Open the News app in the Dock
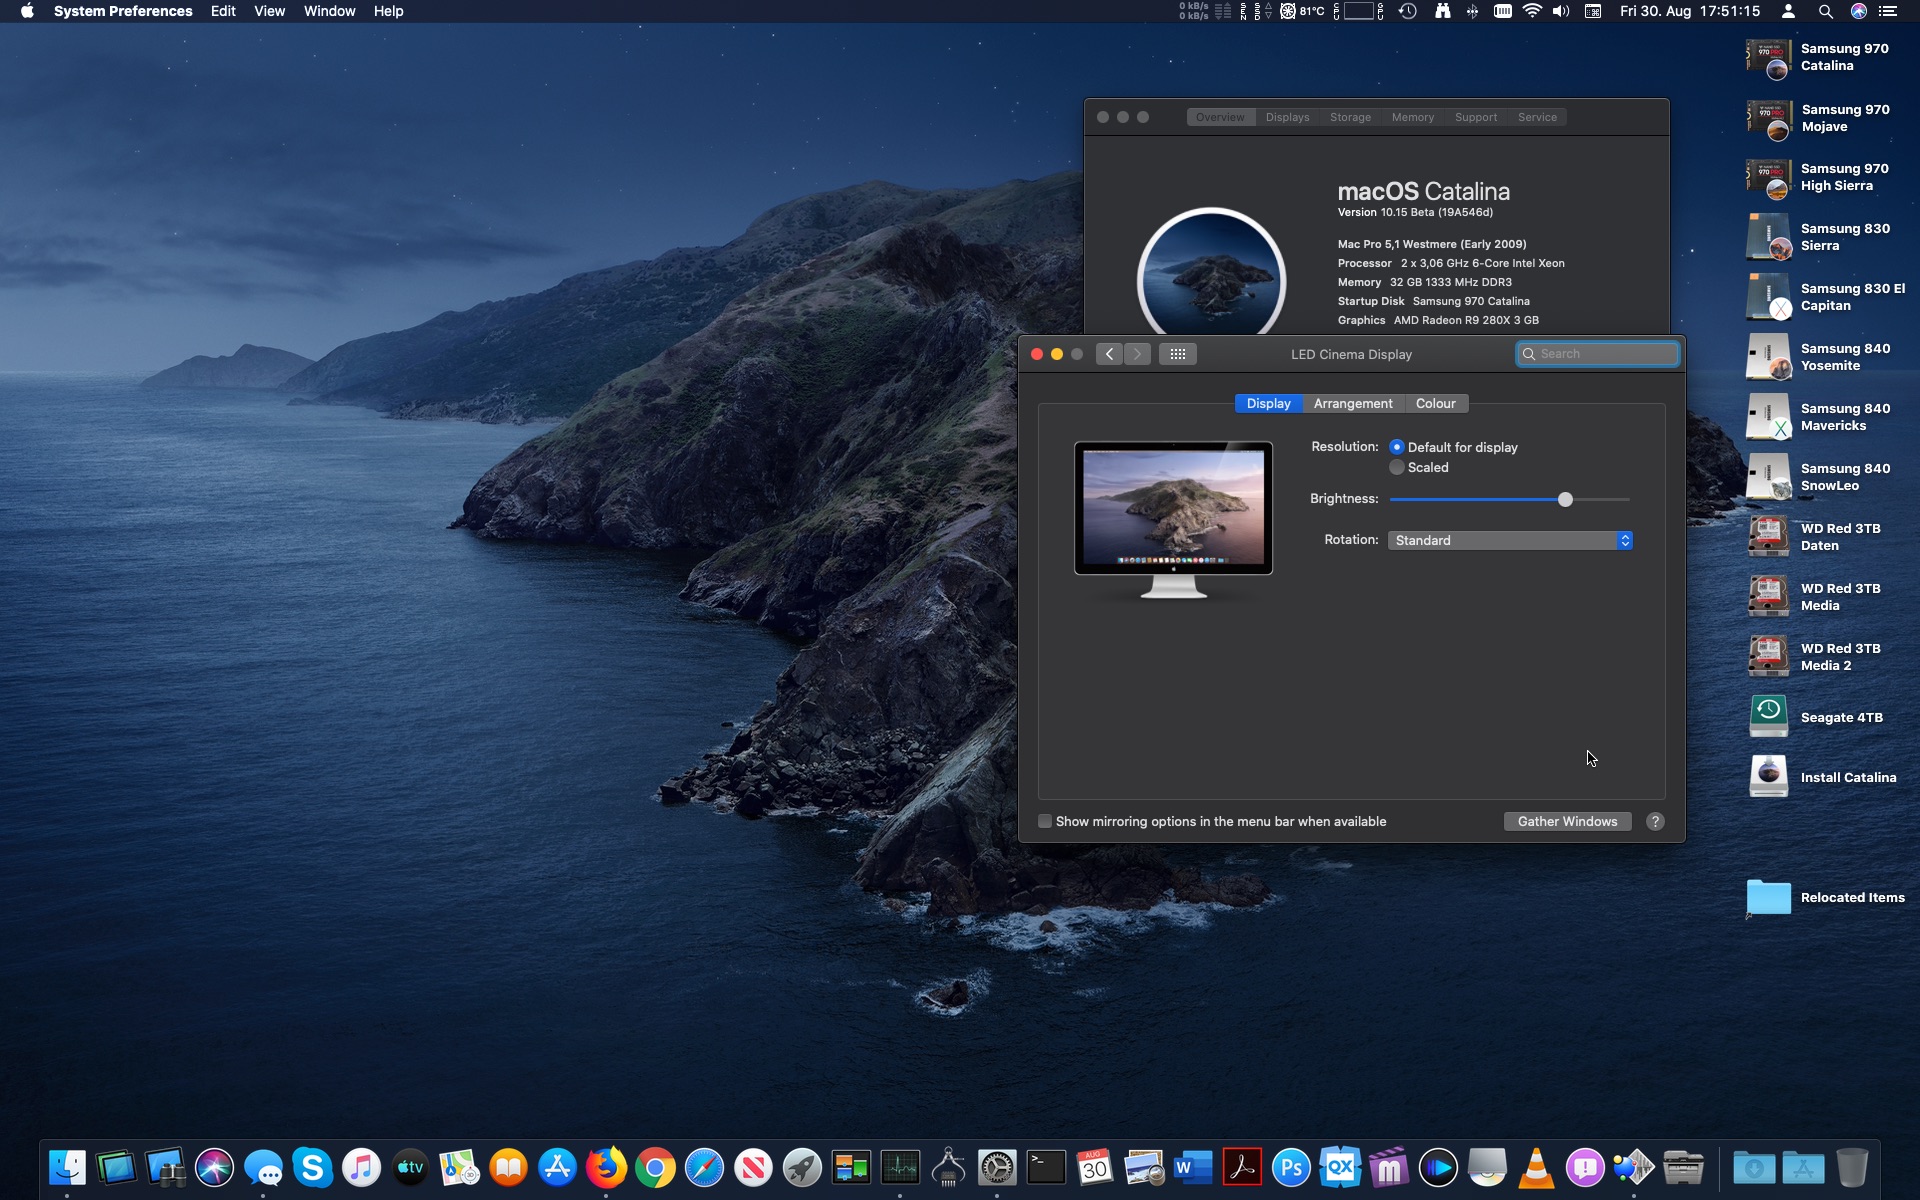Screen dimensions: 1920x1200 pos(753,1167)
